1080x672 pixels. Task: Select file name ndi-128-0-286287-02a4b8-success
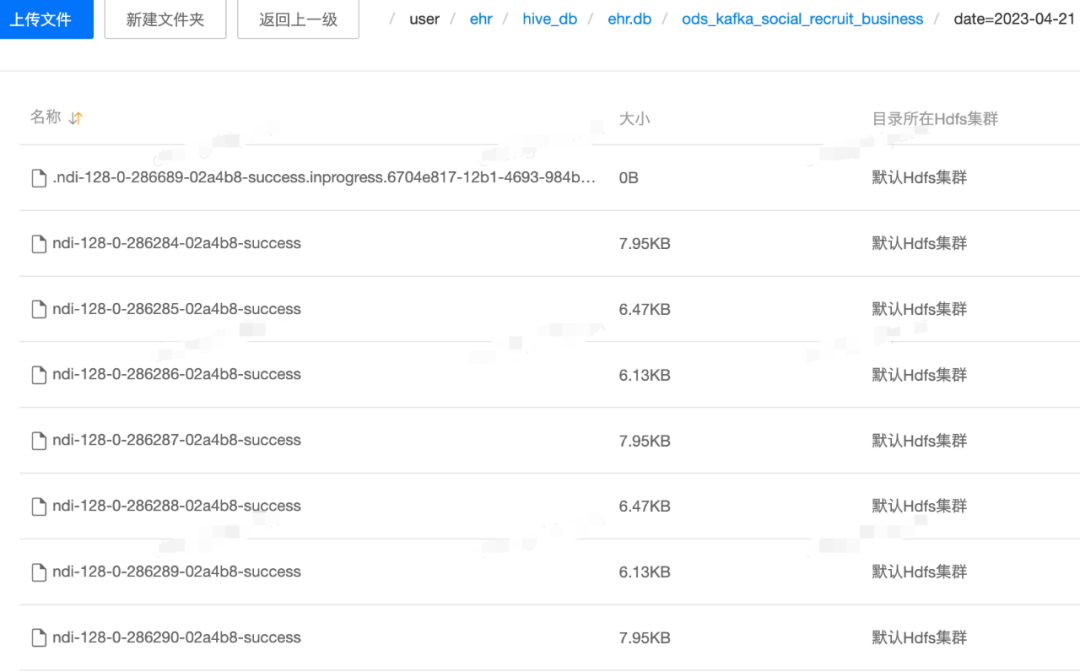click(x=176, y=440)
